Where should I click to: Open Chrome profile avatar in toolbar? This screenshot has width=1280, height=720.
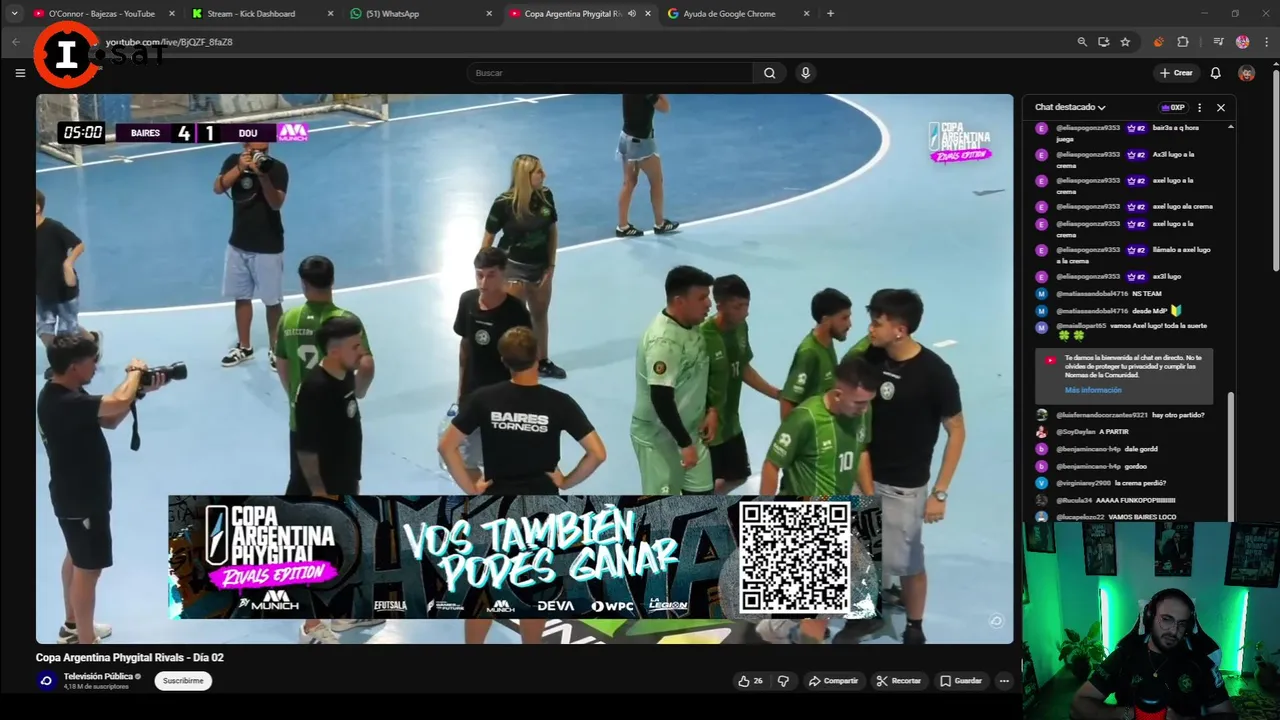tap(1242, 42)
